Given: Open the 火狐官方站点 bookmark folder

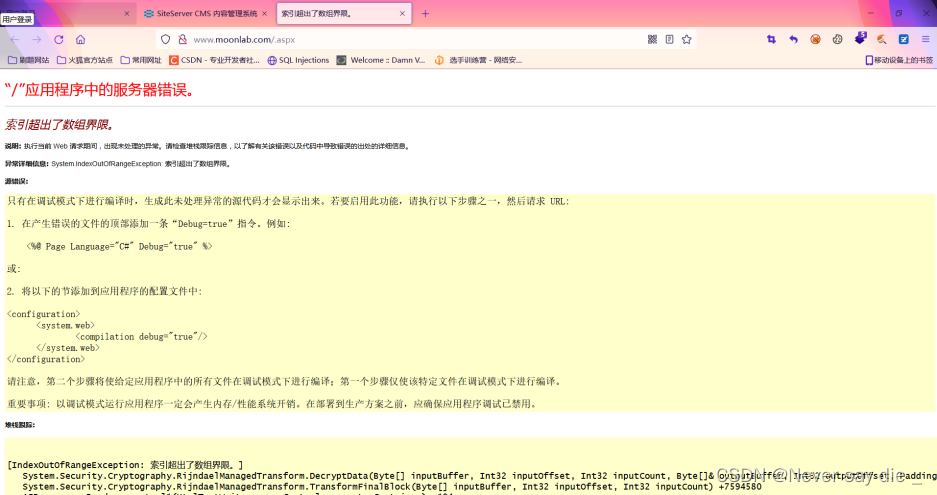Looking at the screenshot, I should [x=85, y=60].
